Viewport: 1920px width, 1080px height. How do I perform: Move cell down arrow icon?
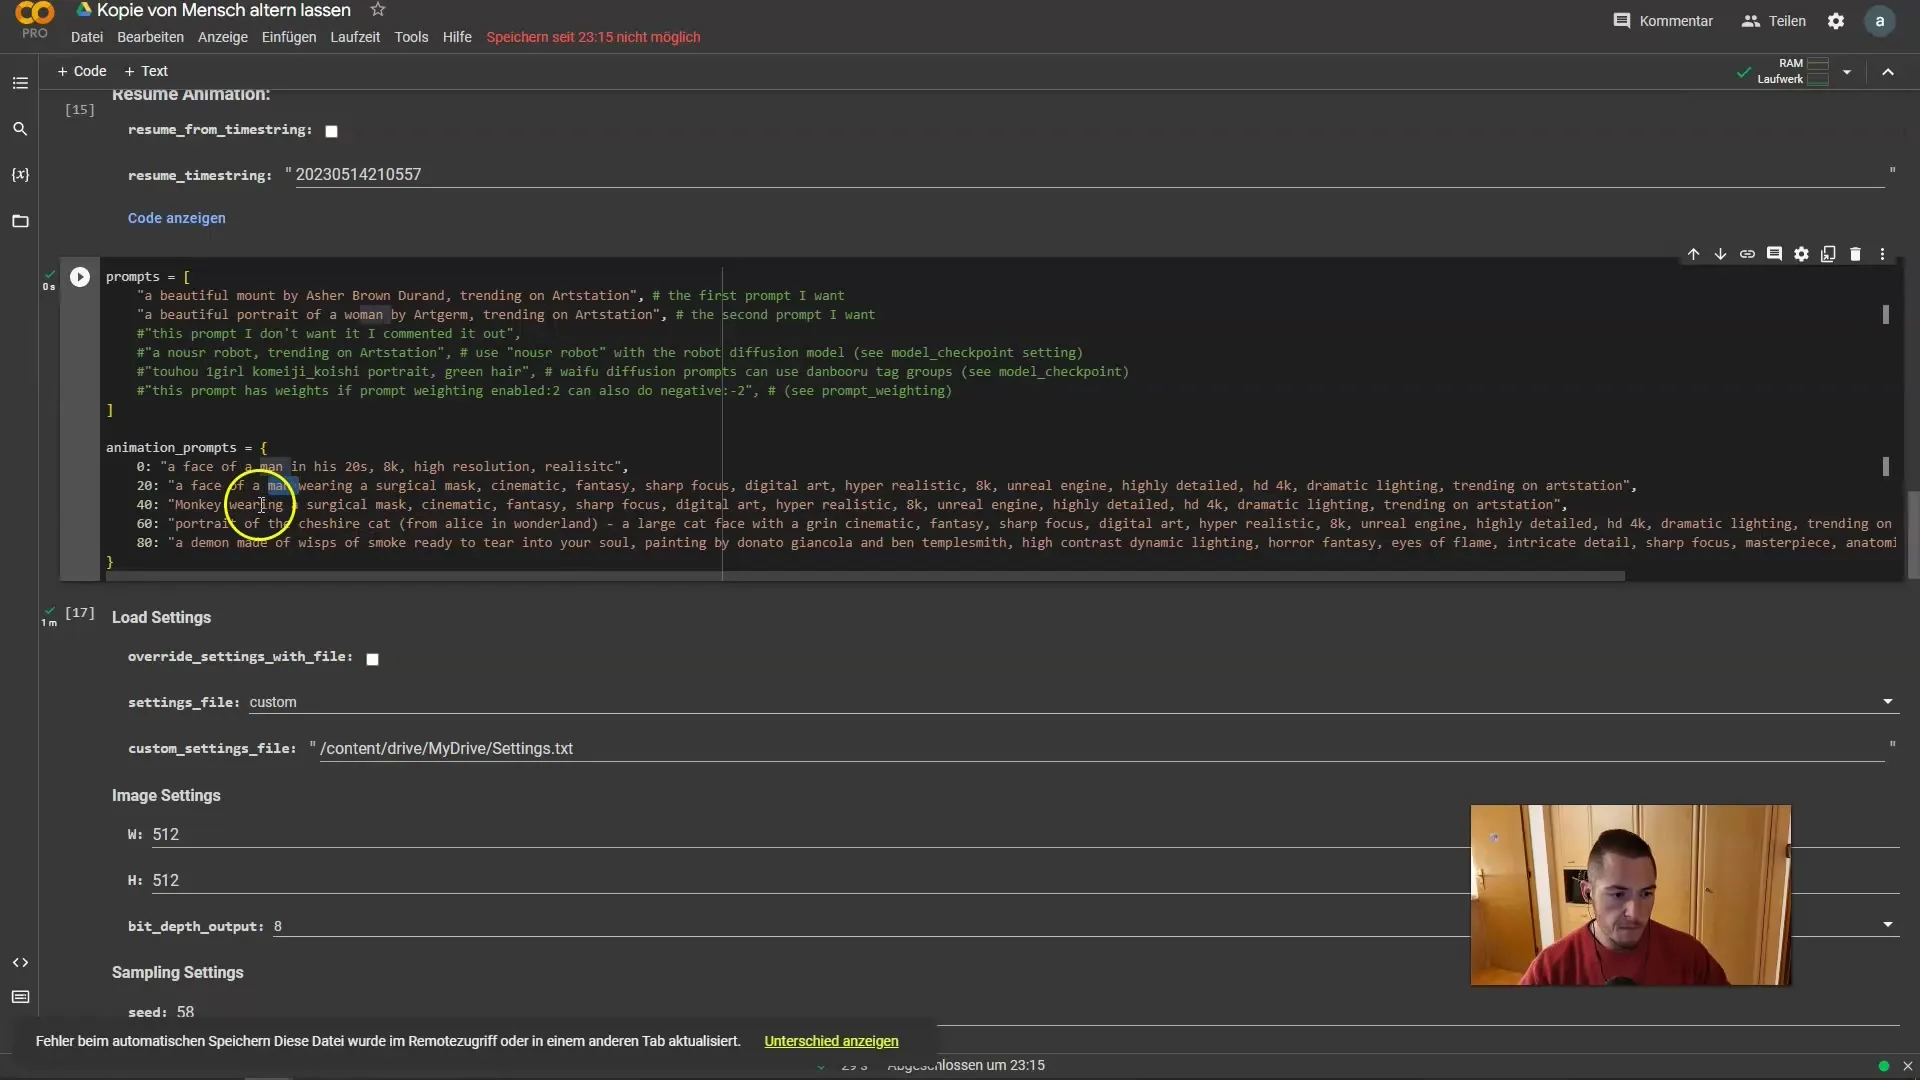tap(1720, 254)
